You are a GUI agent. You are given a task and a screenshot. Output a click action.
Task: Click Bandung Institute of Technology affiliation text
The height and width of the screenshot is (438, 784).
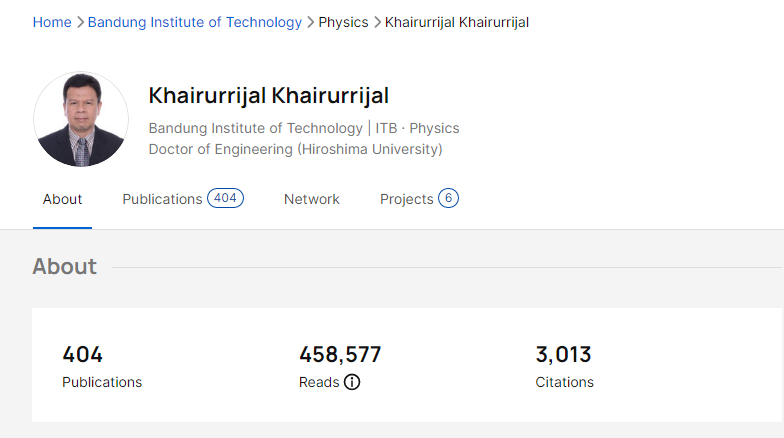tap(255, 128)
